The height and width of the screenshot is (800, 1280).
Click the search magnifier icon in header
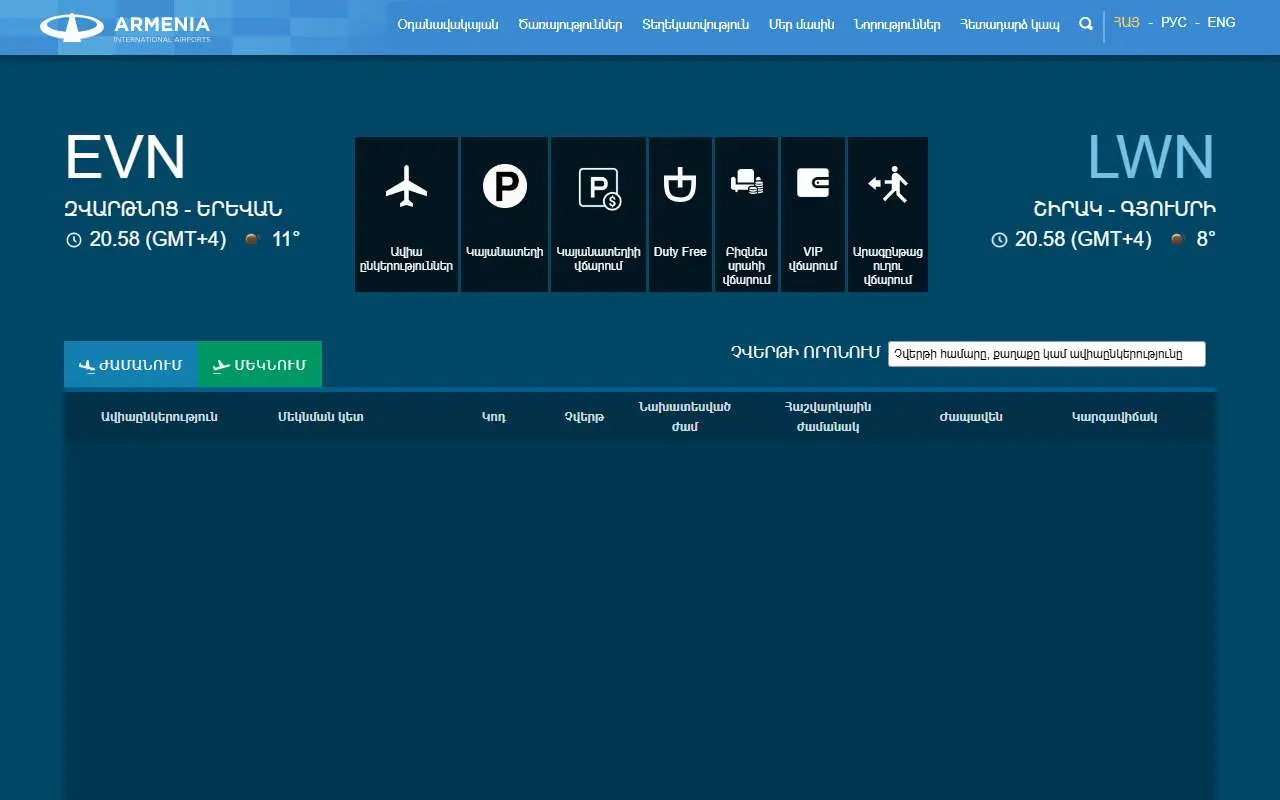point(1086,25)
